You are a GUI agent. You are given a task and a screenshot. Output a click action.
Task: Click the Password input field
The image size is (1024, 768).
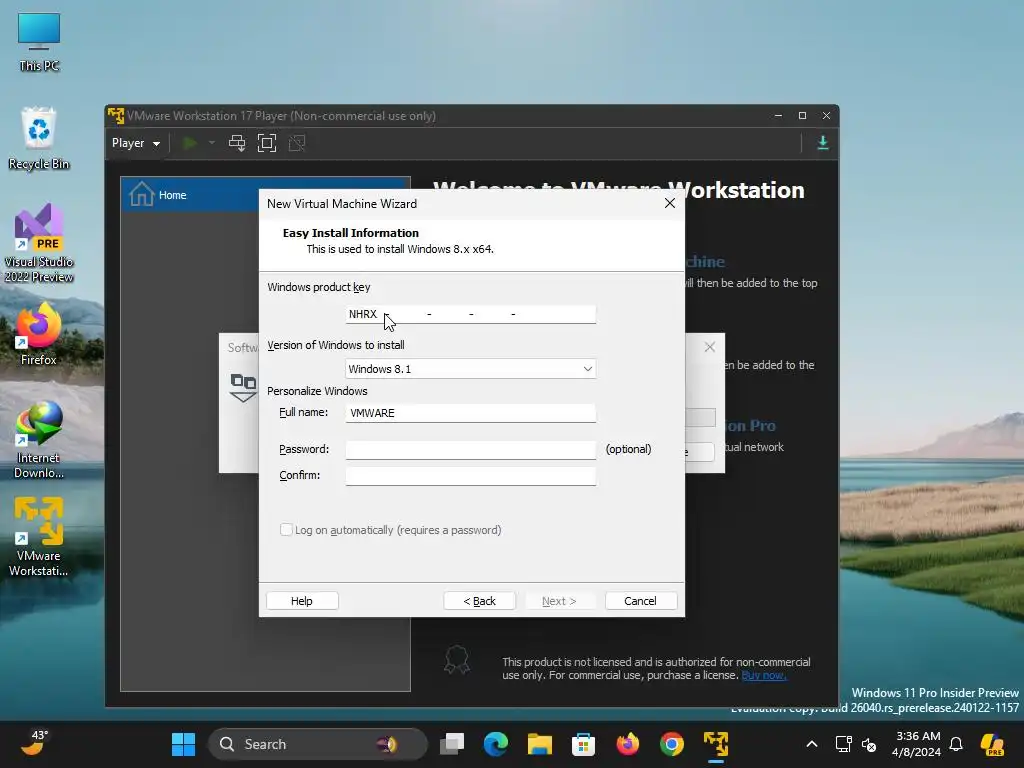coord(470,449)
